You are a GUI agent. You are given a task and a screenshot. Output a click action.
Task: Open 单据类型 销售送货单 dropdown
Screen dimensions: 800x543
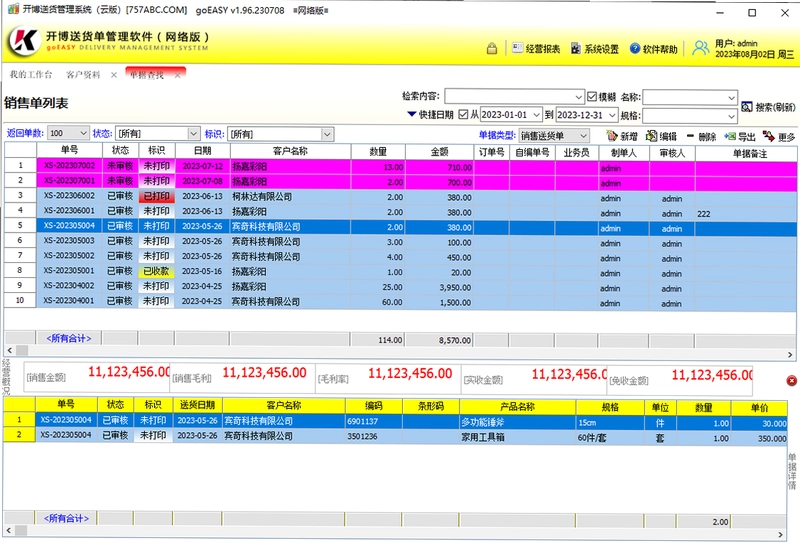pos(583,136)
